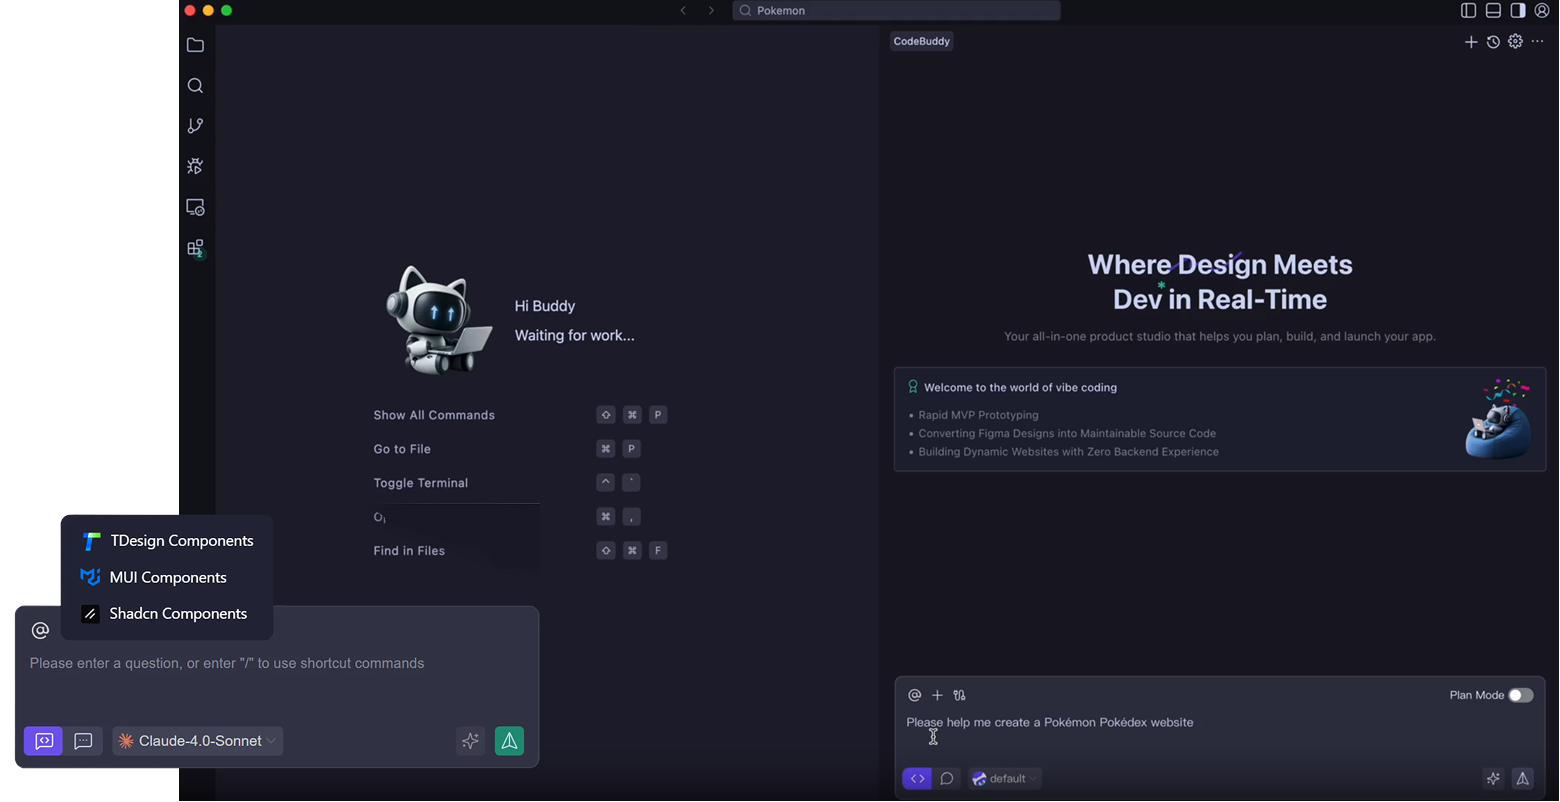Expand the default agent dropdown
Image resolution: width=1560 pixels, height=802 pixels.
click(1005, 778)
